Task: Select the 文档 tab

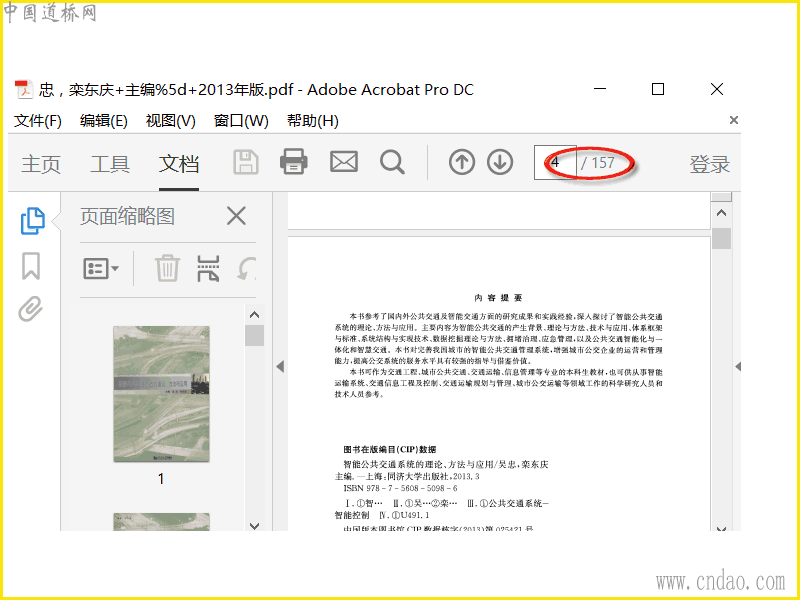Action: click(179, 164)
